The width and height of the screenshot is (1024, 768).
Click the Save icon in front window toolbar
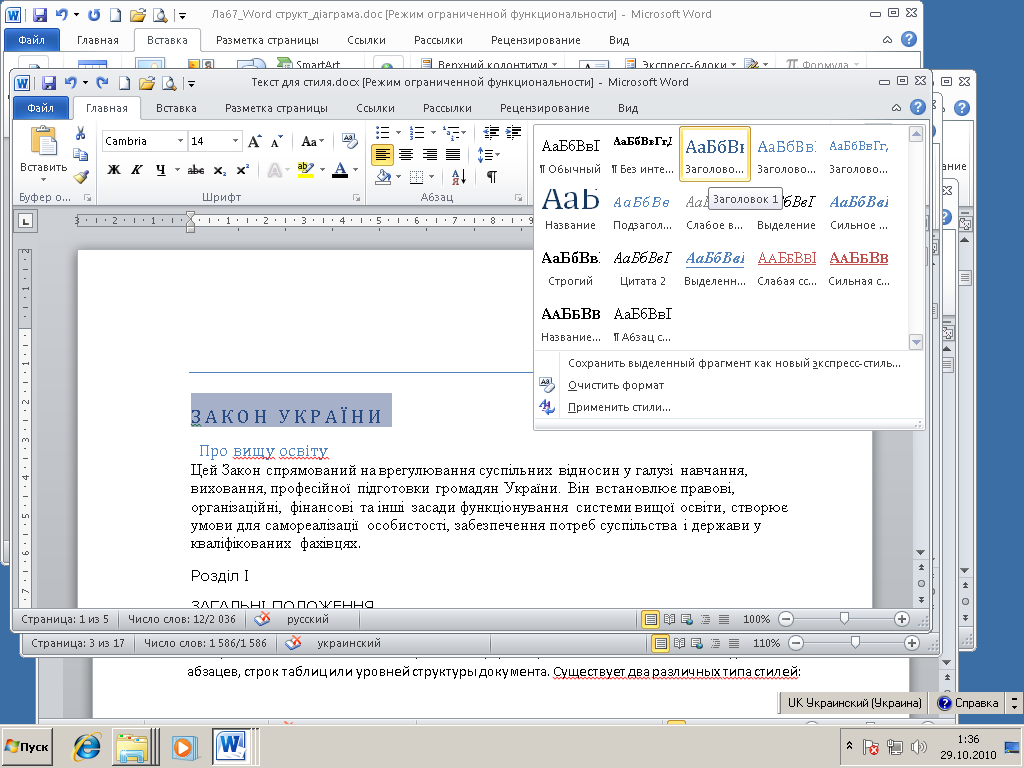tap(48, 83)
